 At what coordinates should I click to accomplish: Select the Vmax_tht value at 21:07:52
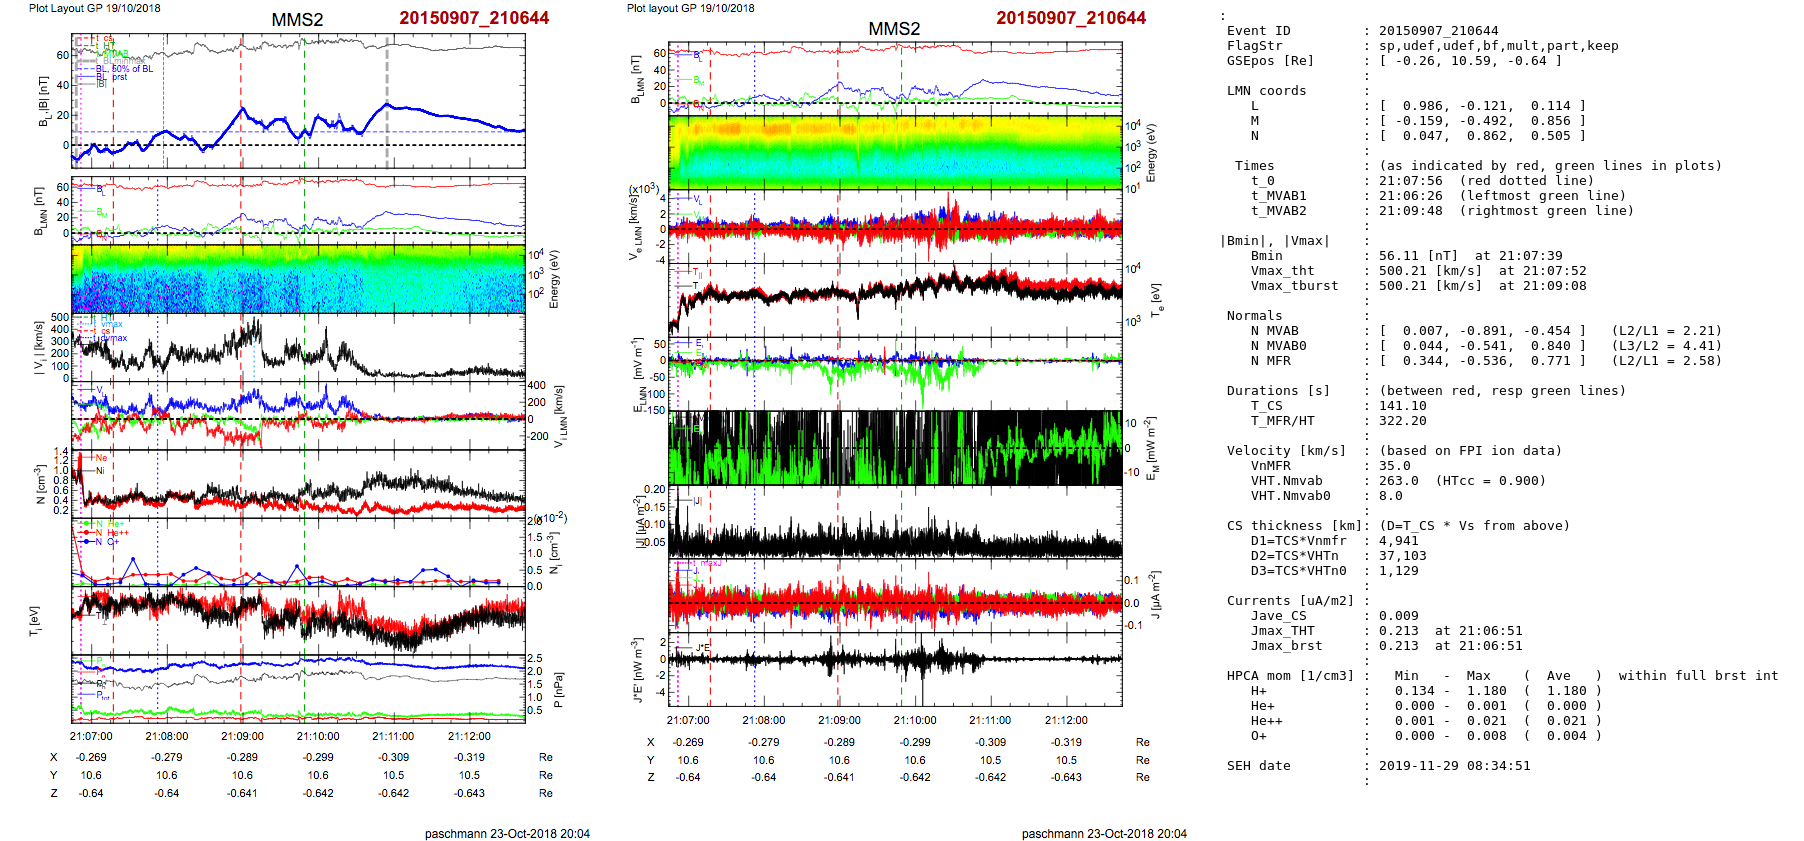pyautogui.click(x=1482, y=271)
